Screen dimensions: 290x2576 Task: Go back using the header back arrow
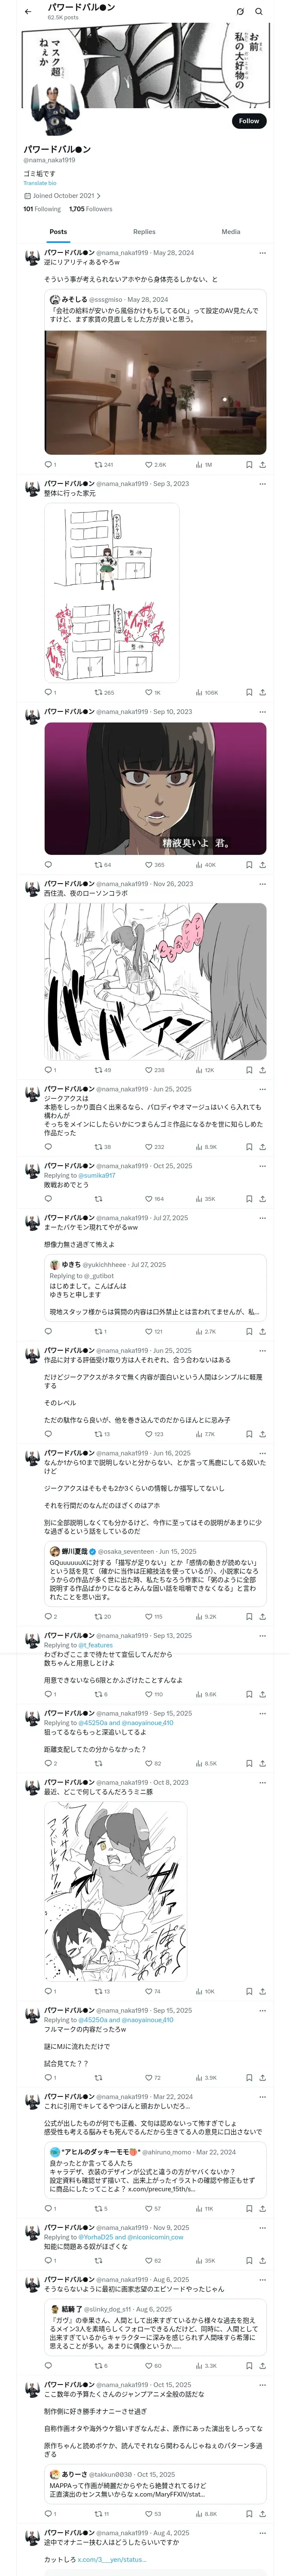(28, 12)
